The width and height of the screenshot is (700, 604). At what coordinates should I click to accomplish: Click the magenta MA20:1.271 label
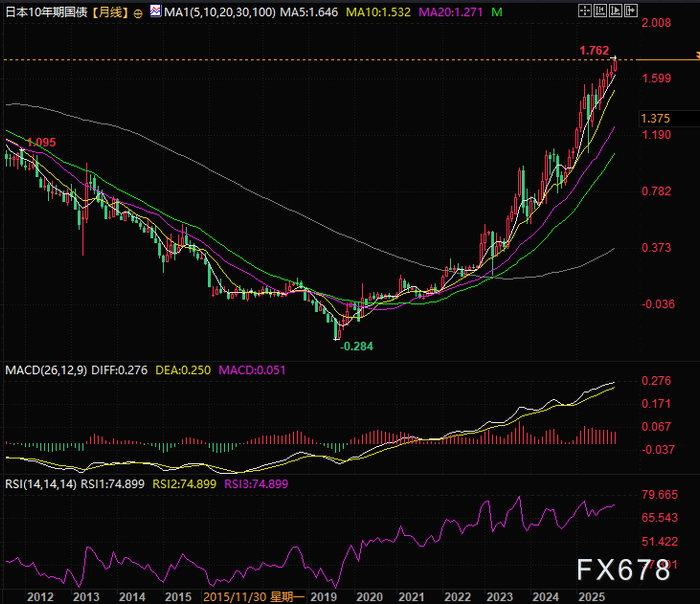click(450, 12)
